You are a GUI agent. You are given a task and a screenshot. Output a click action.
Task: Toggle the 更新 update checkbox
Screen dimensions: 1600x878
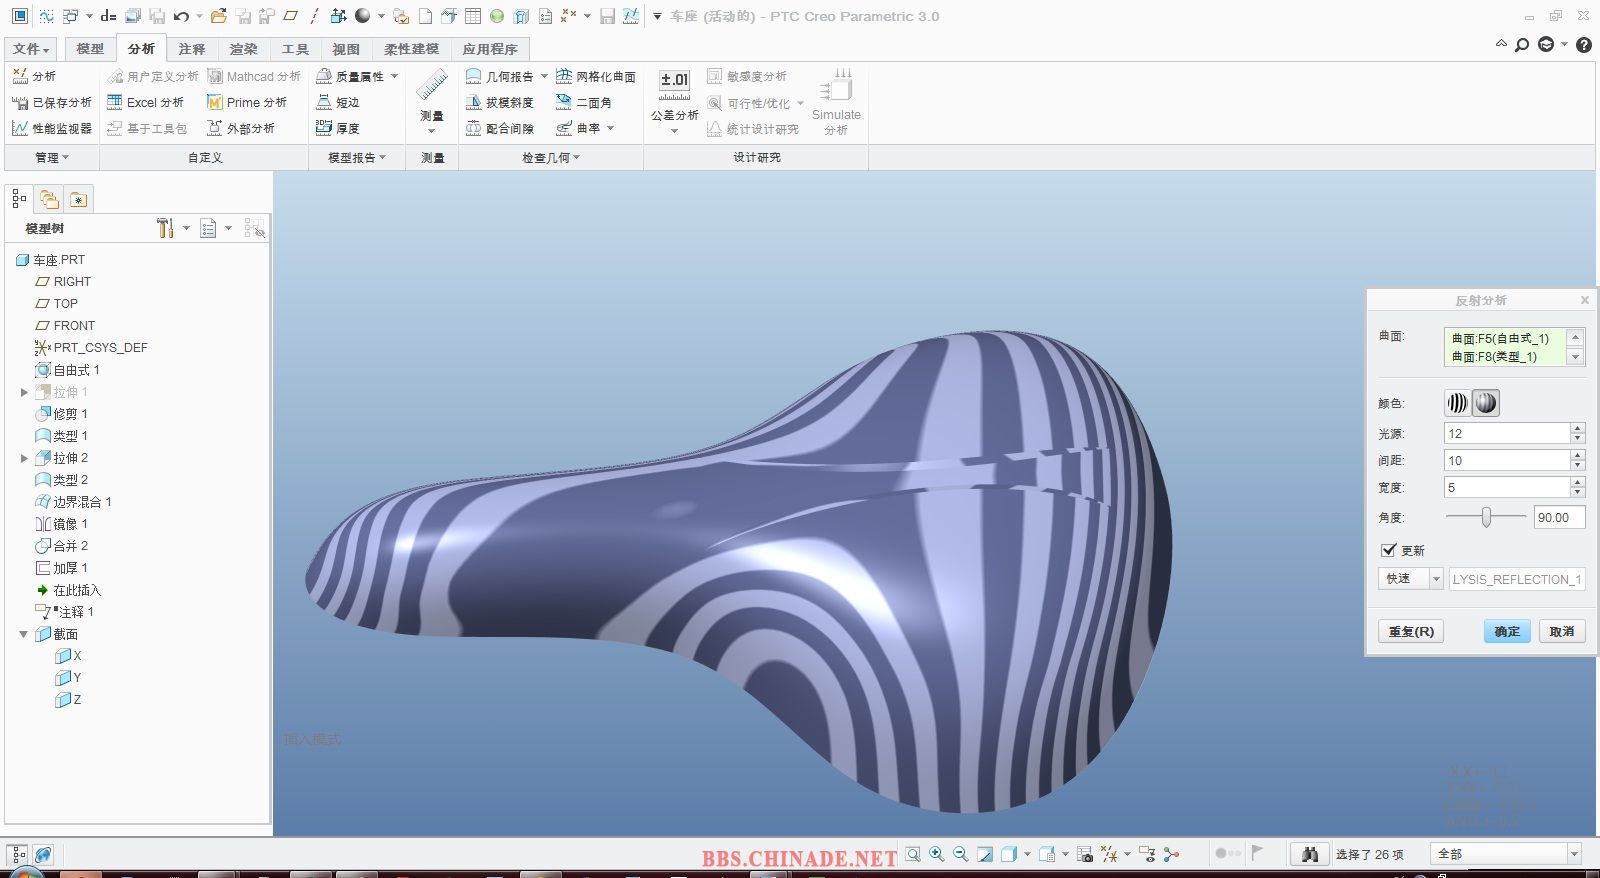point(1388,550)
